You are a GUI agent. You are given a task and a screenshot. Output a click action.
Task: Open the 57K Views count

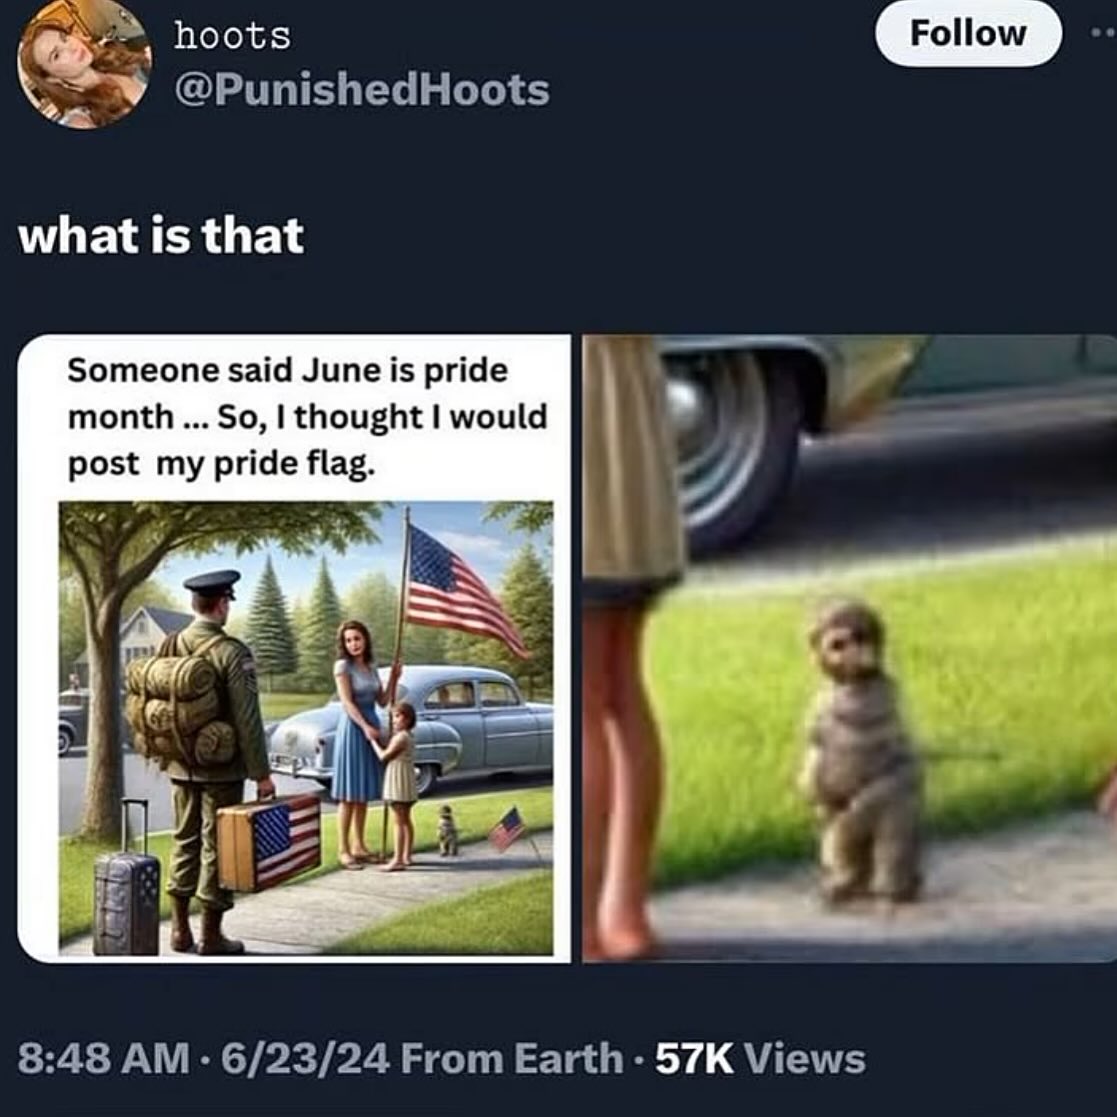(x=760, y=1058)
